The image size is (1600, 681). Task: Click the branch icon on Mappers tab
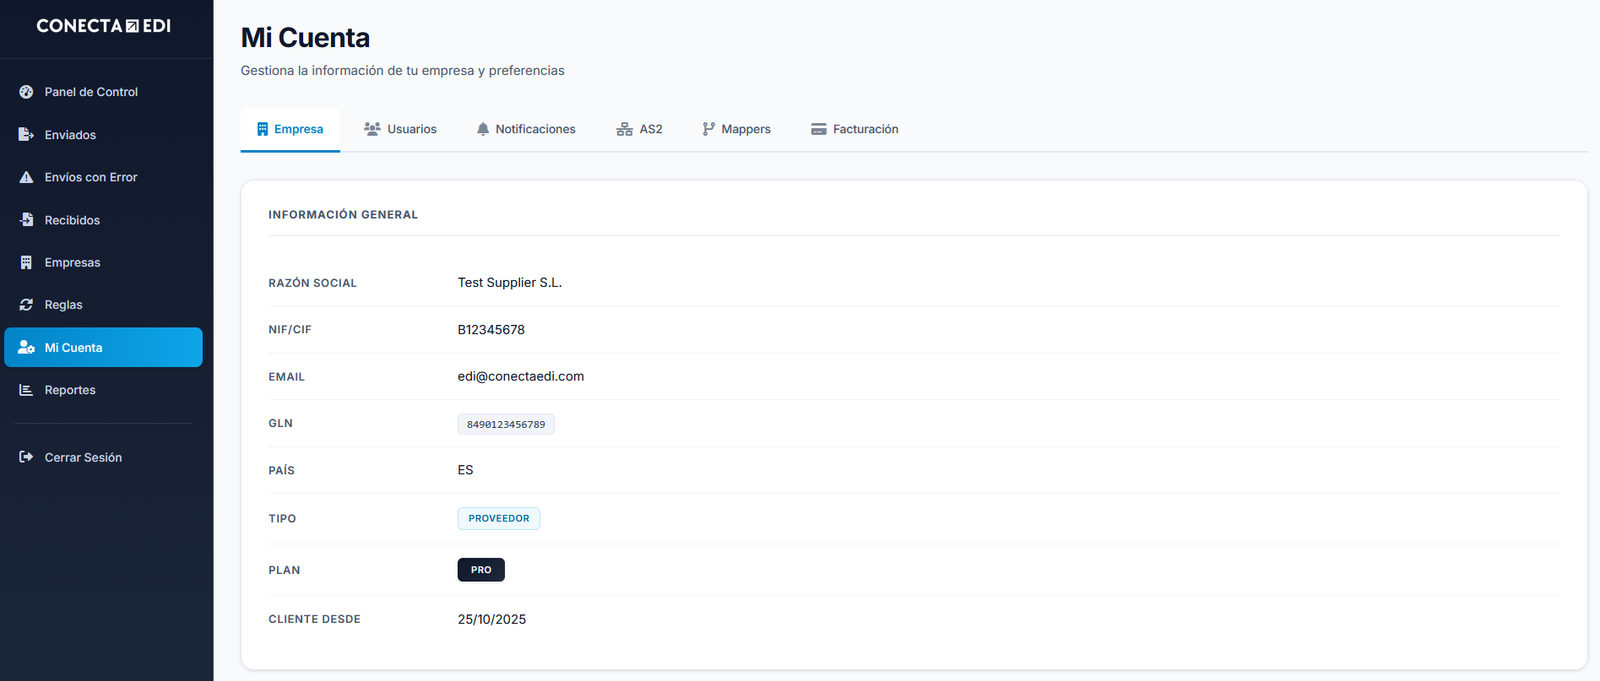708,129
